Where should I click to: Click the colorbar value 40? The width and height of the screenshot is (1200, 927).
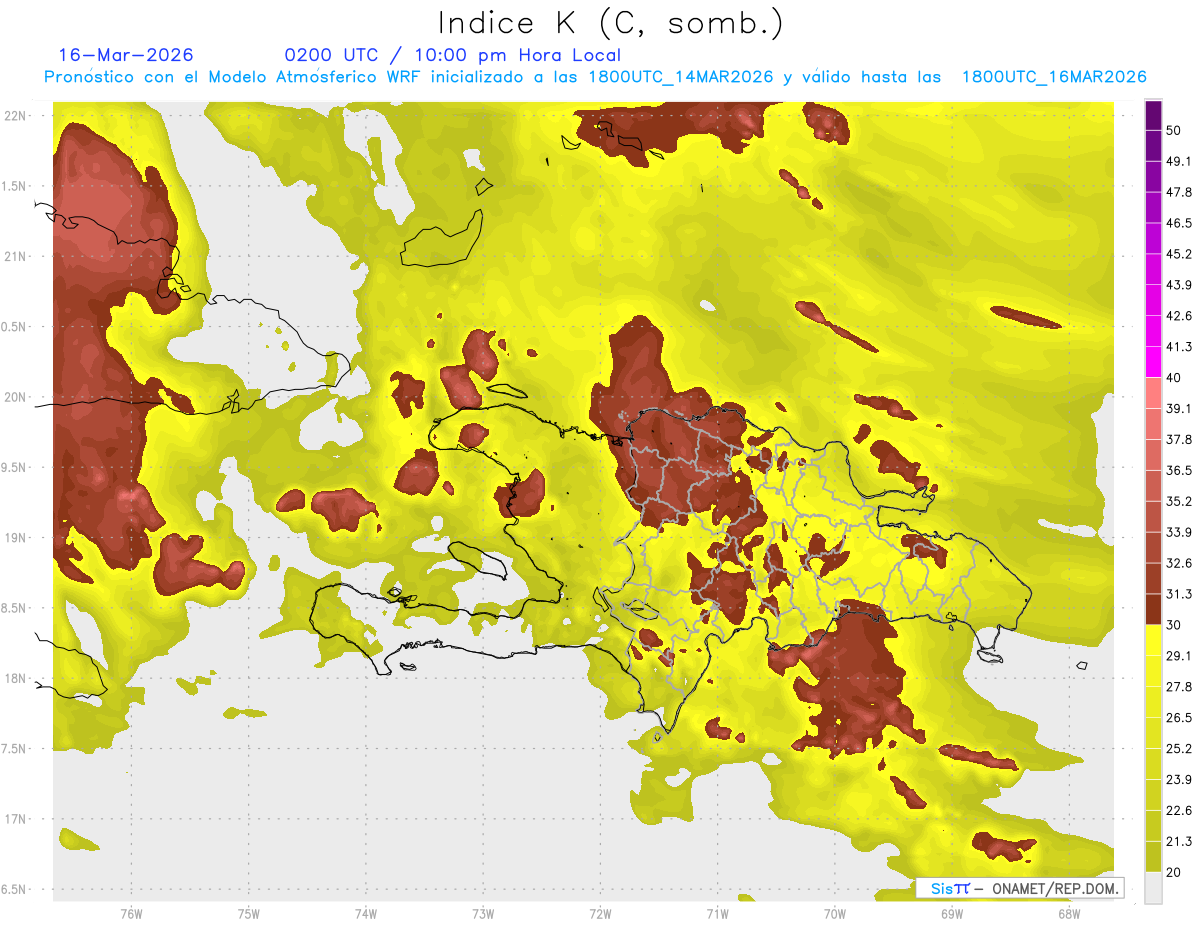(x=1174, y=378)
